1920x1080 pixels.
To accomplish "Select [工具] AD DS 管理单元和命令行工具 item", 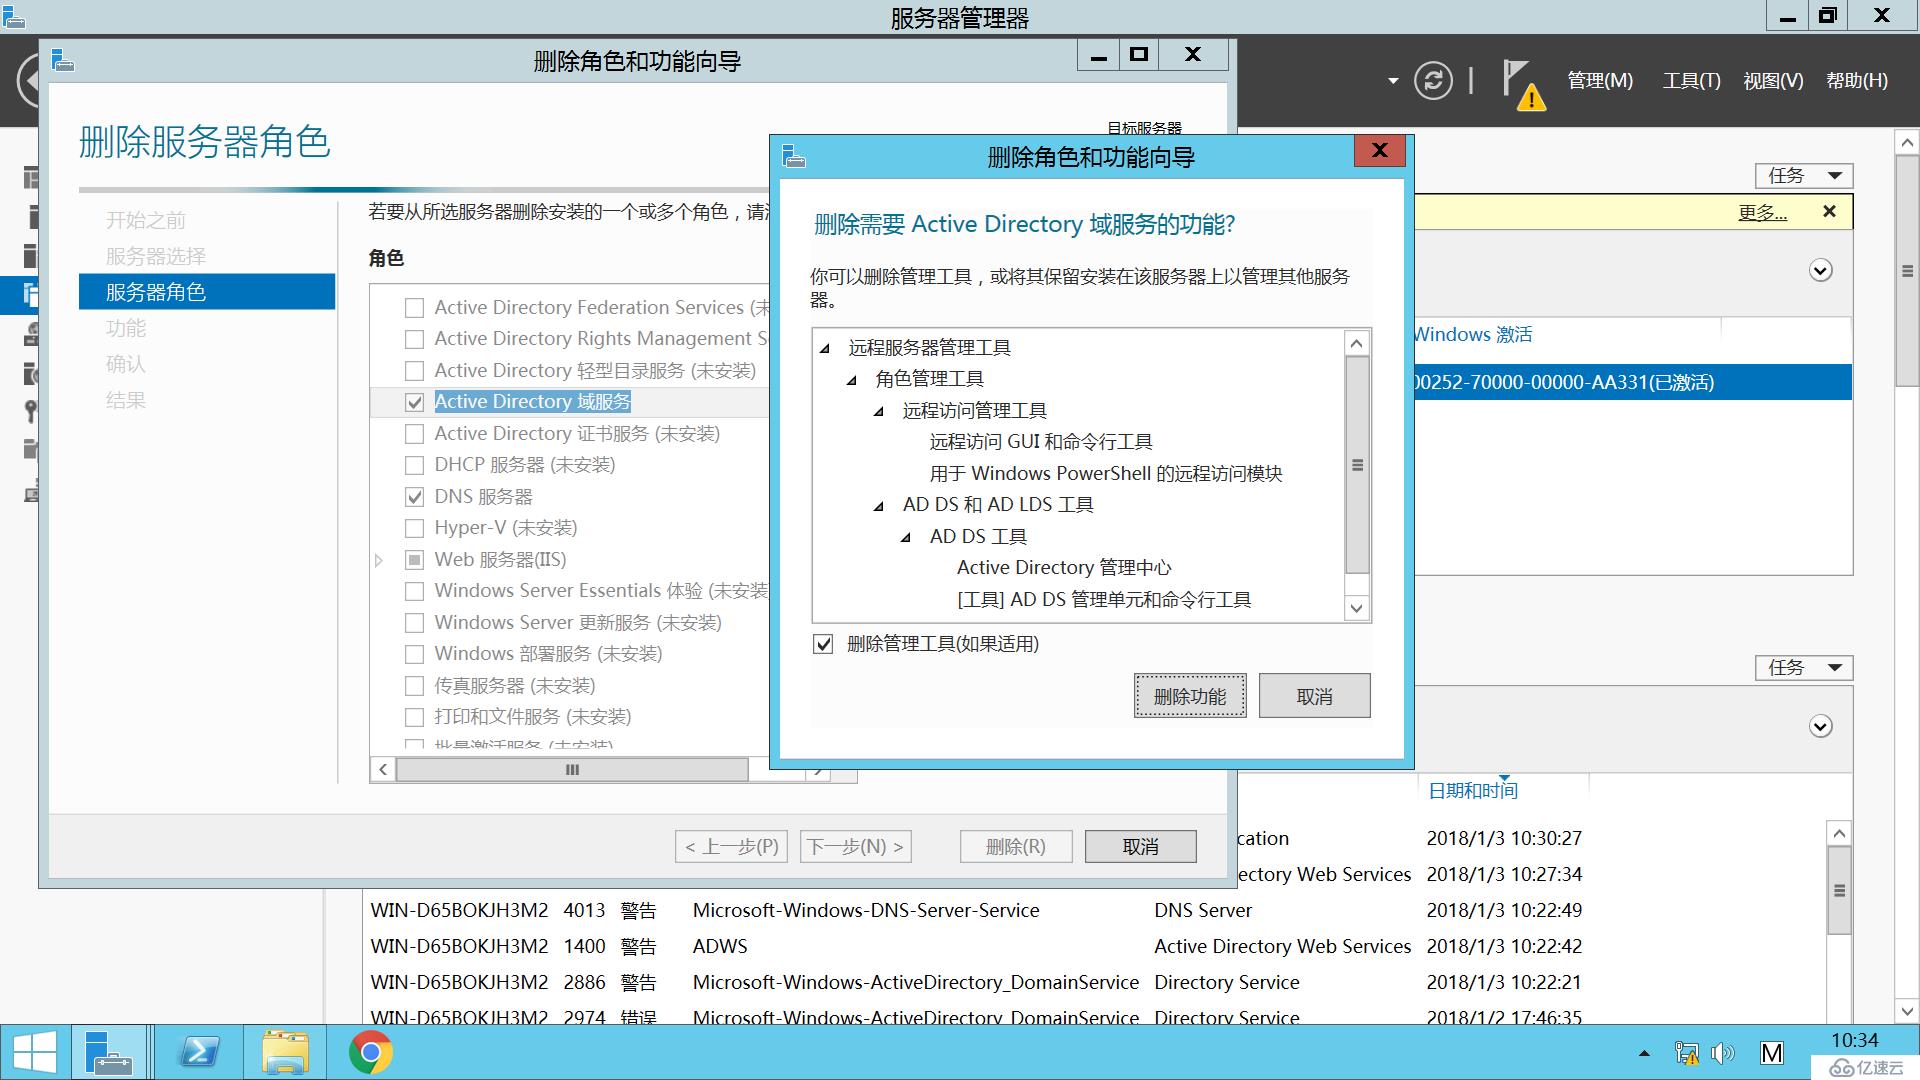I will (1104, 600).
